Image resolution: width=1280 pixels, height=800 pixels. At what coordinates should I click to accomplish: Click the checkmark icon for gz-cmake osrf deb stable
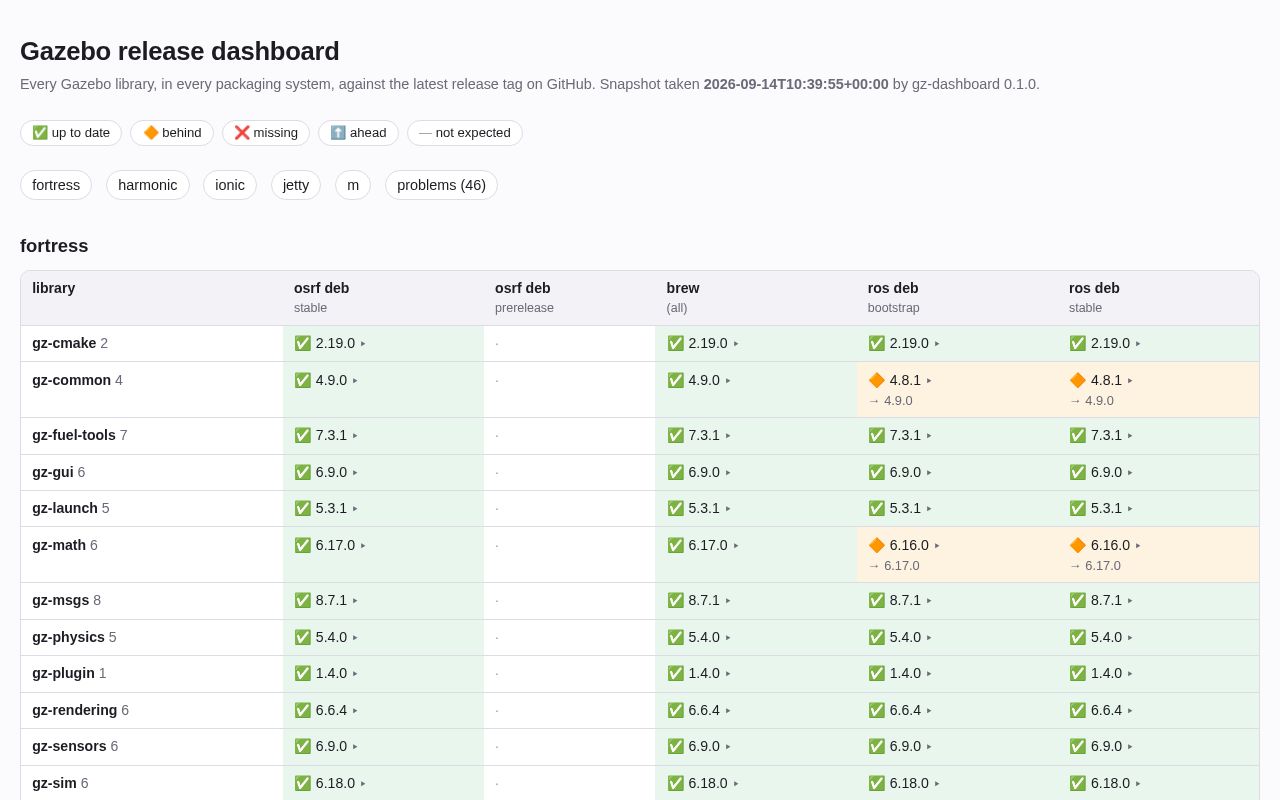point(302,343)
